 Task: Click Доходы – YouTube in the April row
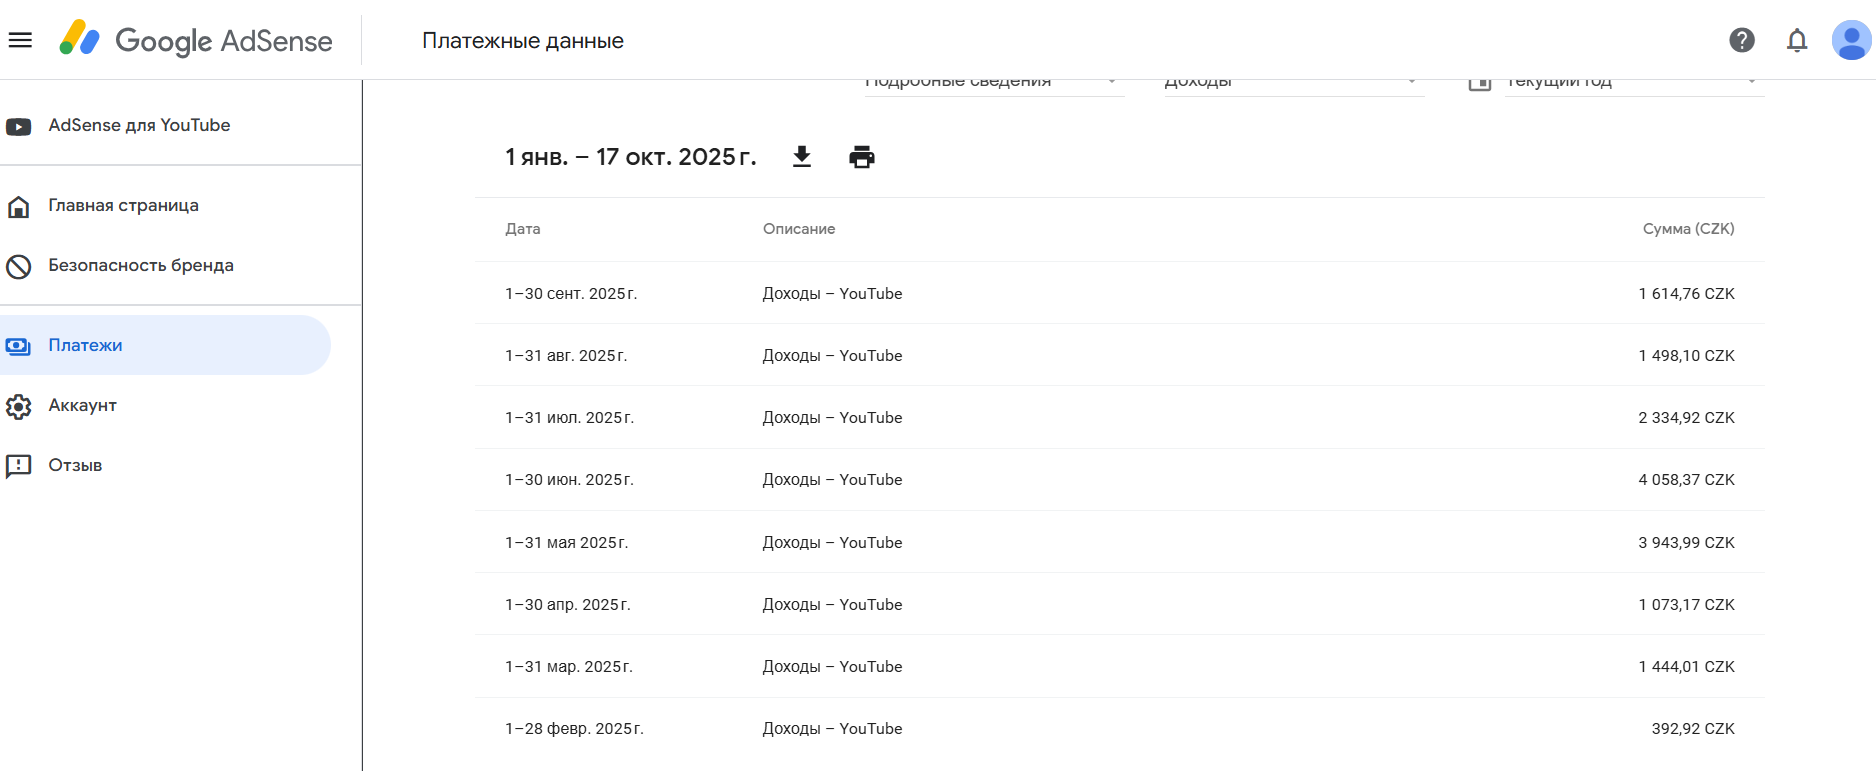832,605
